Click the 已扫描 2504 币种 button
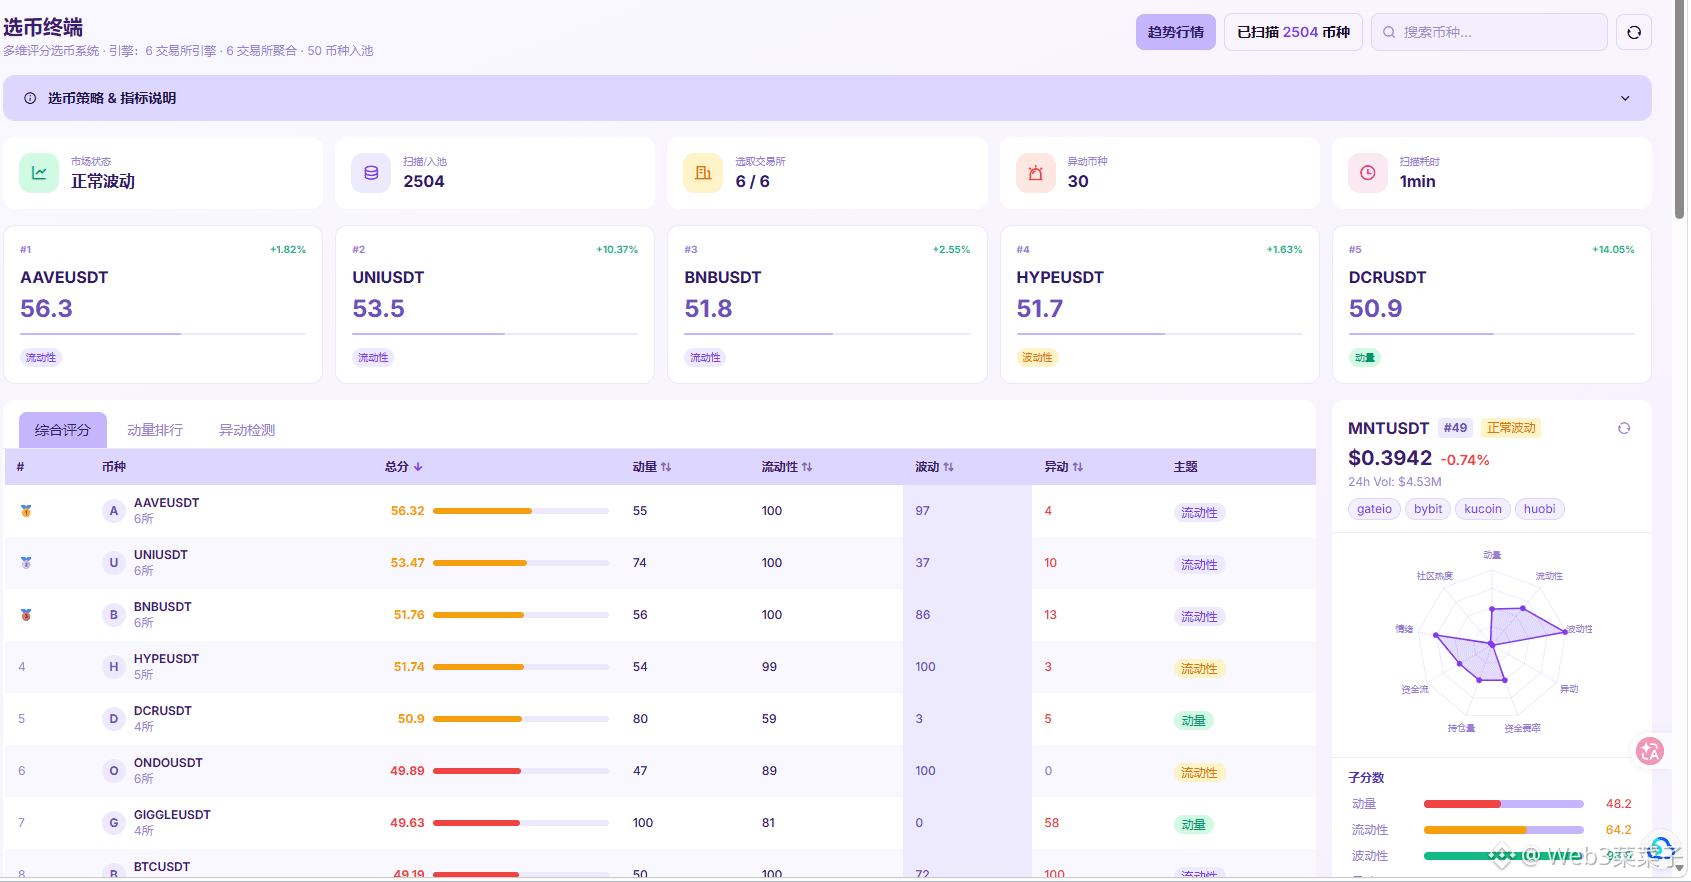The height and width of the screenshot is (882, 1691). click(x=1293, y=32)
